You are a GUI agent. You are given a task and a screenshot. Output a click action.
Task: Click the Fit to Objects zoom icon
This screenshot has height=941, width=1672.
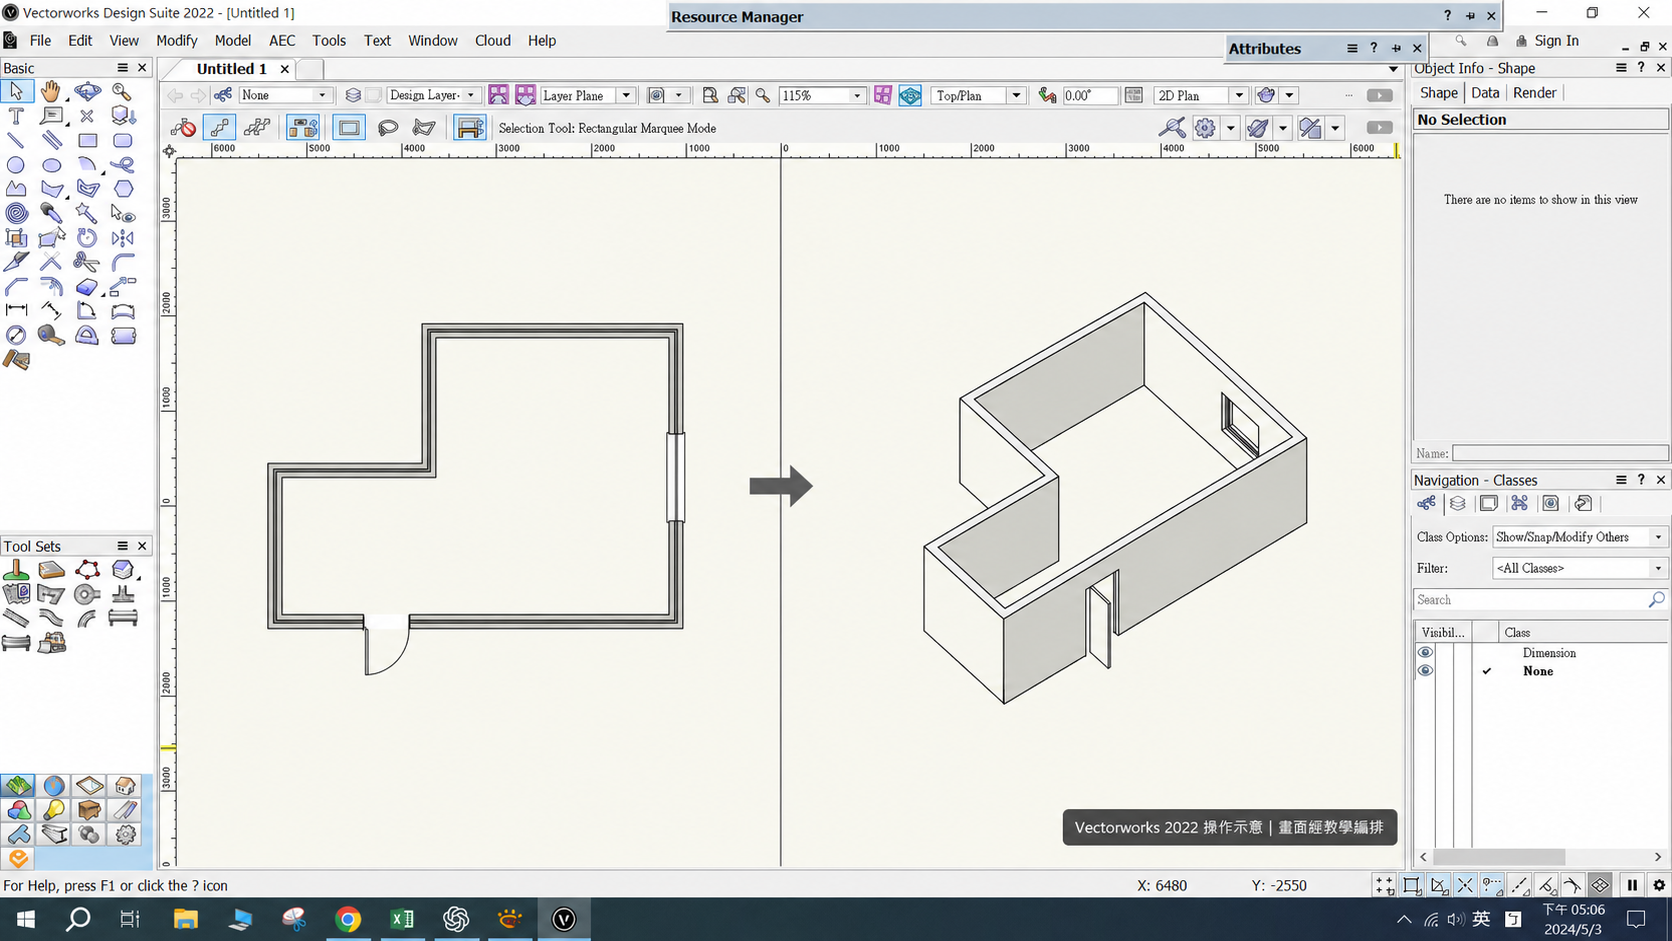coord(737,95)
